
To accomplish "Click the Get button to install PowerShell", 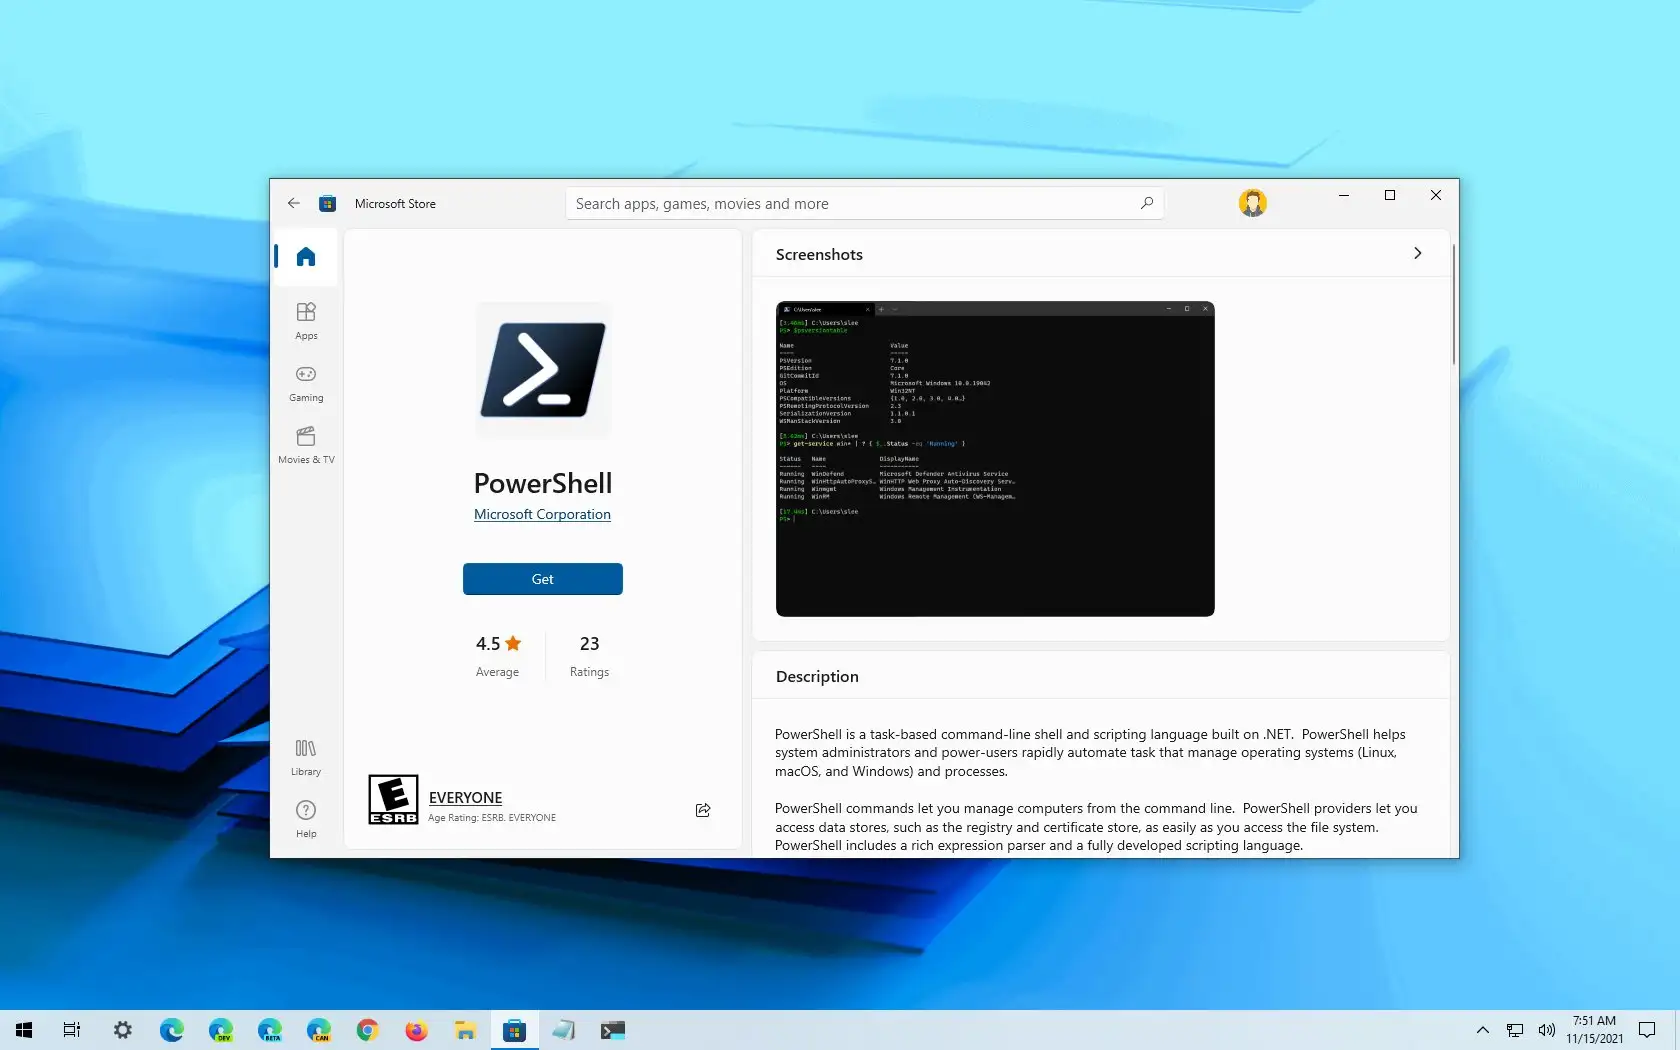I will tap(542, 579).
